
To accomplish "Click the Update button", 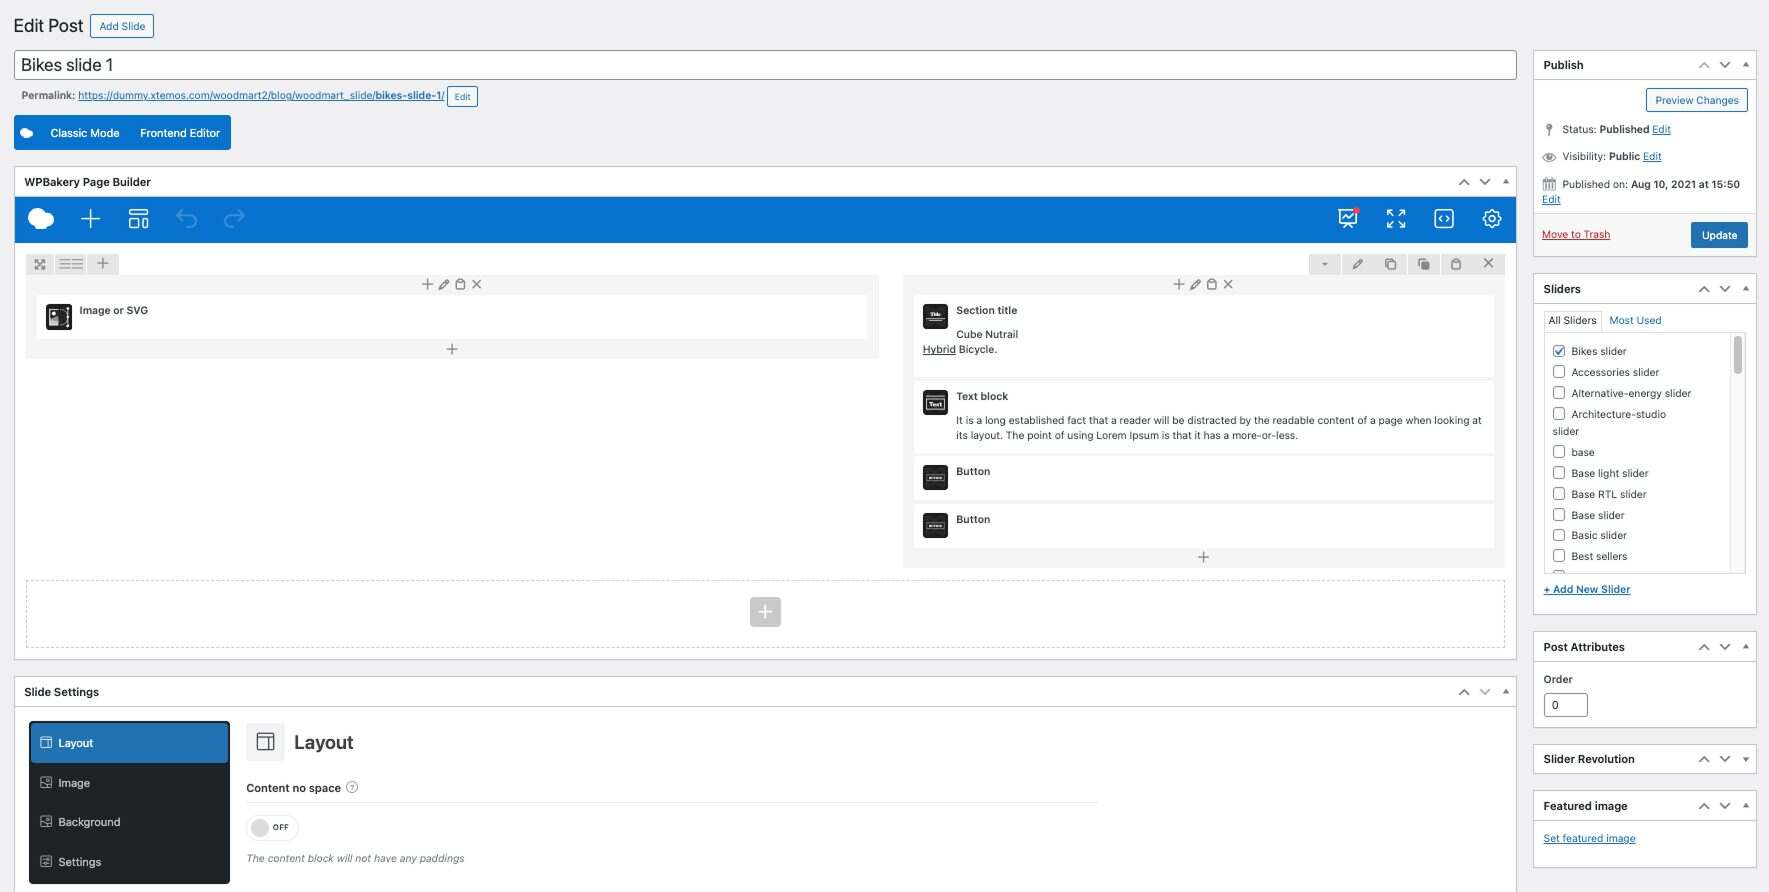I will (1719, 235).
